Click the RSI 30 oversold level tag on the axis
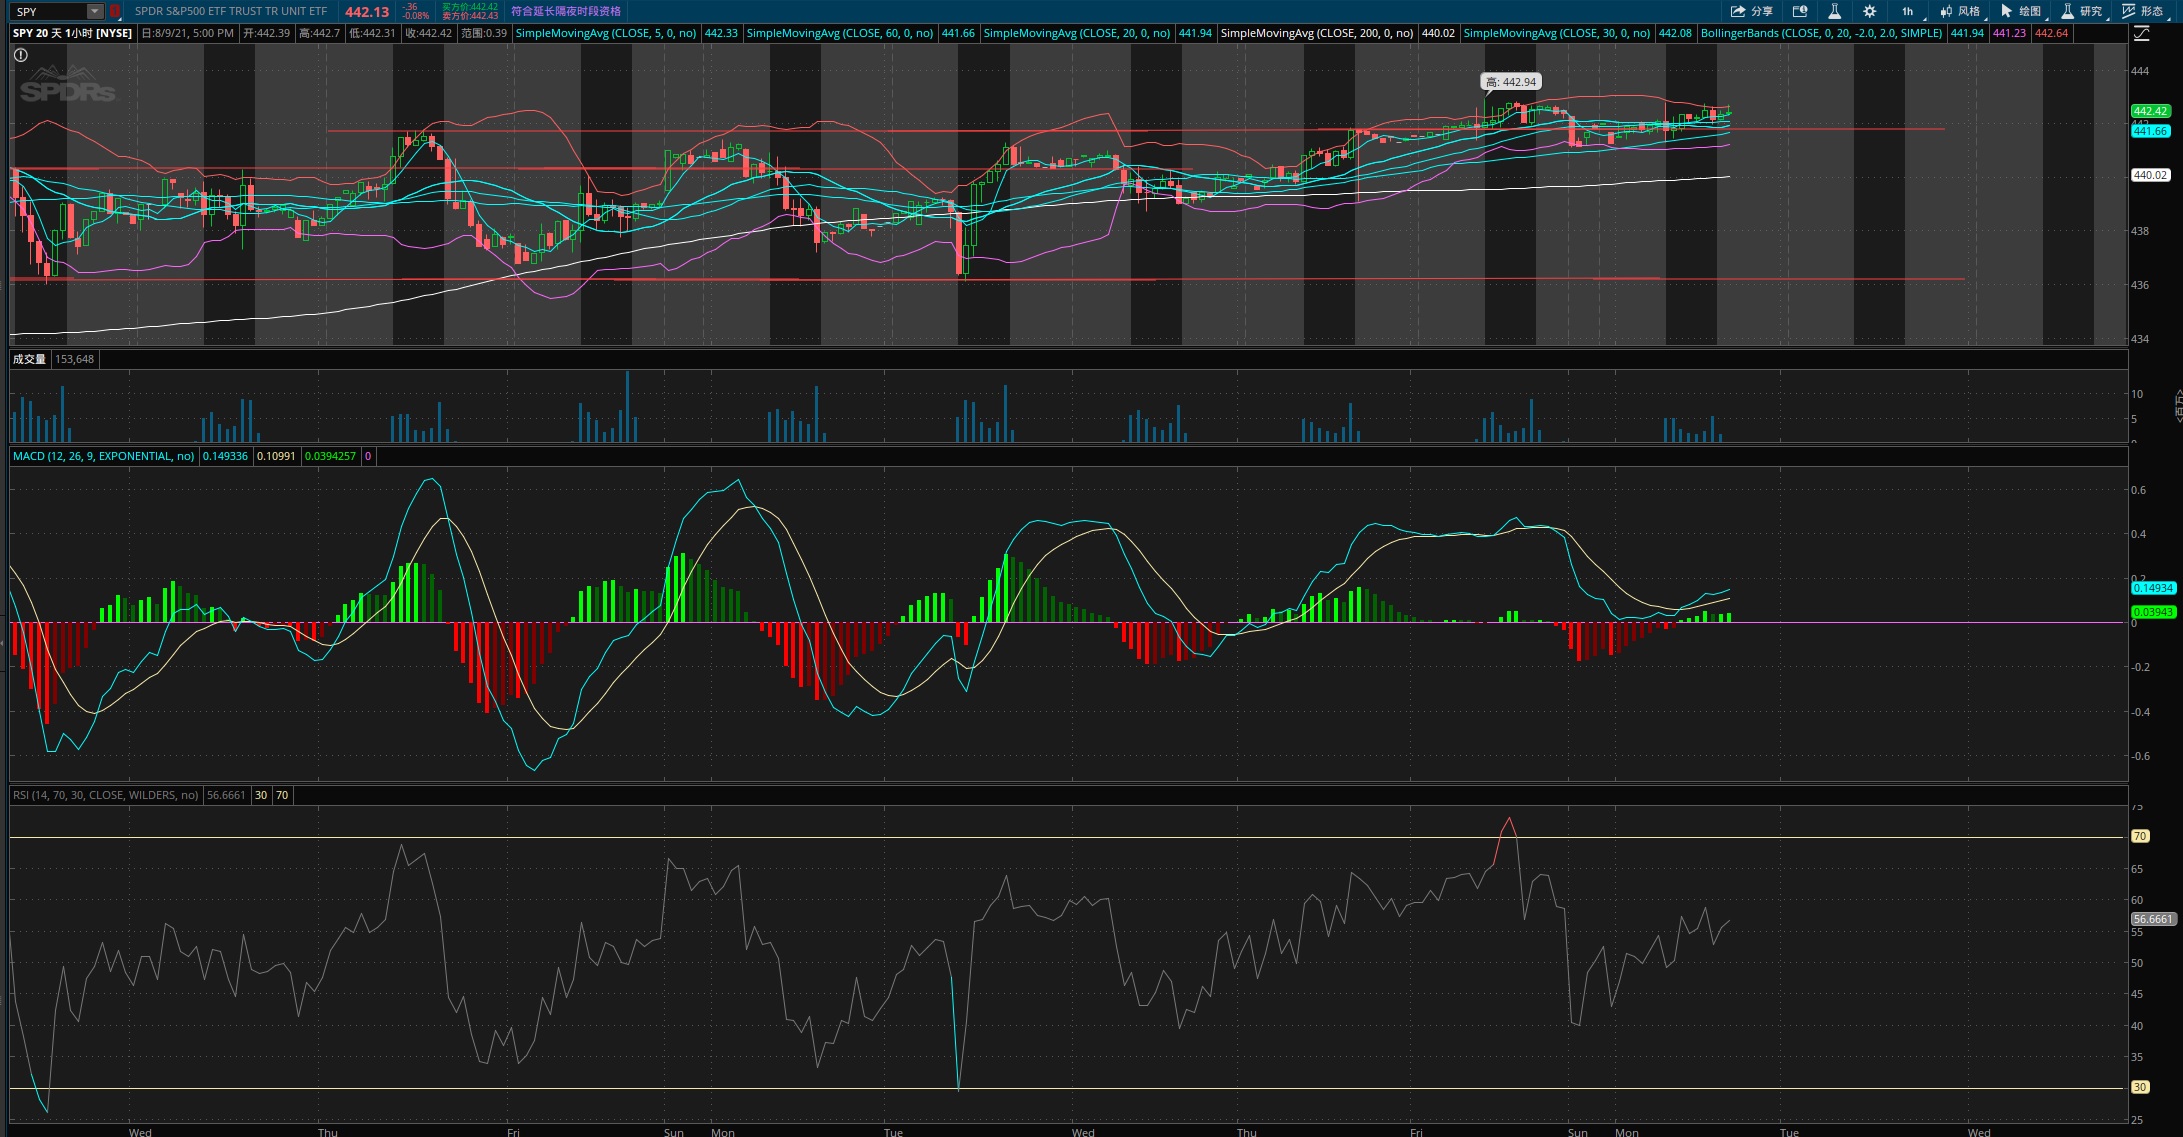The height and width of the screenshot is (1137, 2183). click(2140, 1087)
